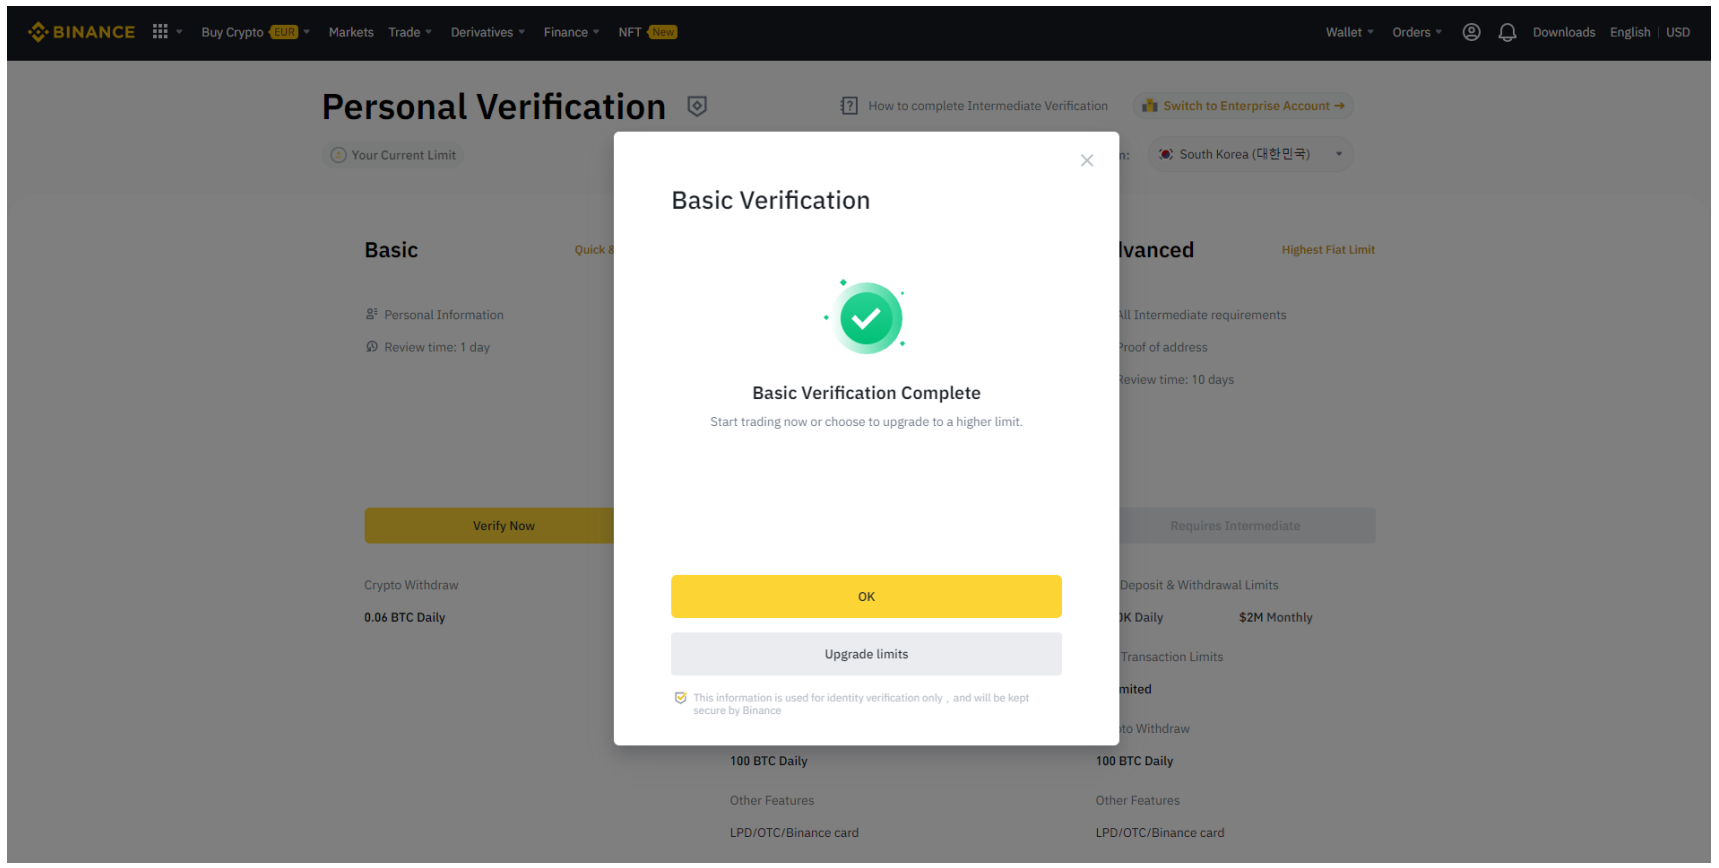This screenshot has width=1719, height=868.
Task: Expand the Finance menu
Action: click(x=572, y=32)
